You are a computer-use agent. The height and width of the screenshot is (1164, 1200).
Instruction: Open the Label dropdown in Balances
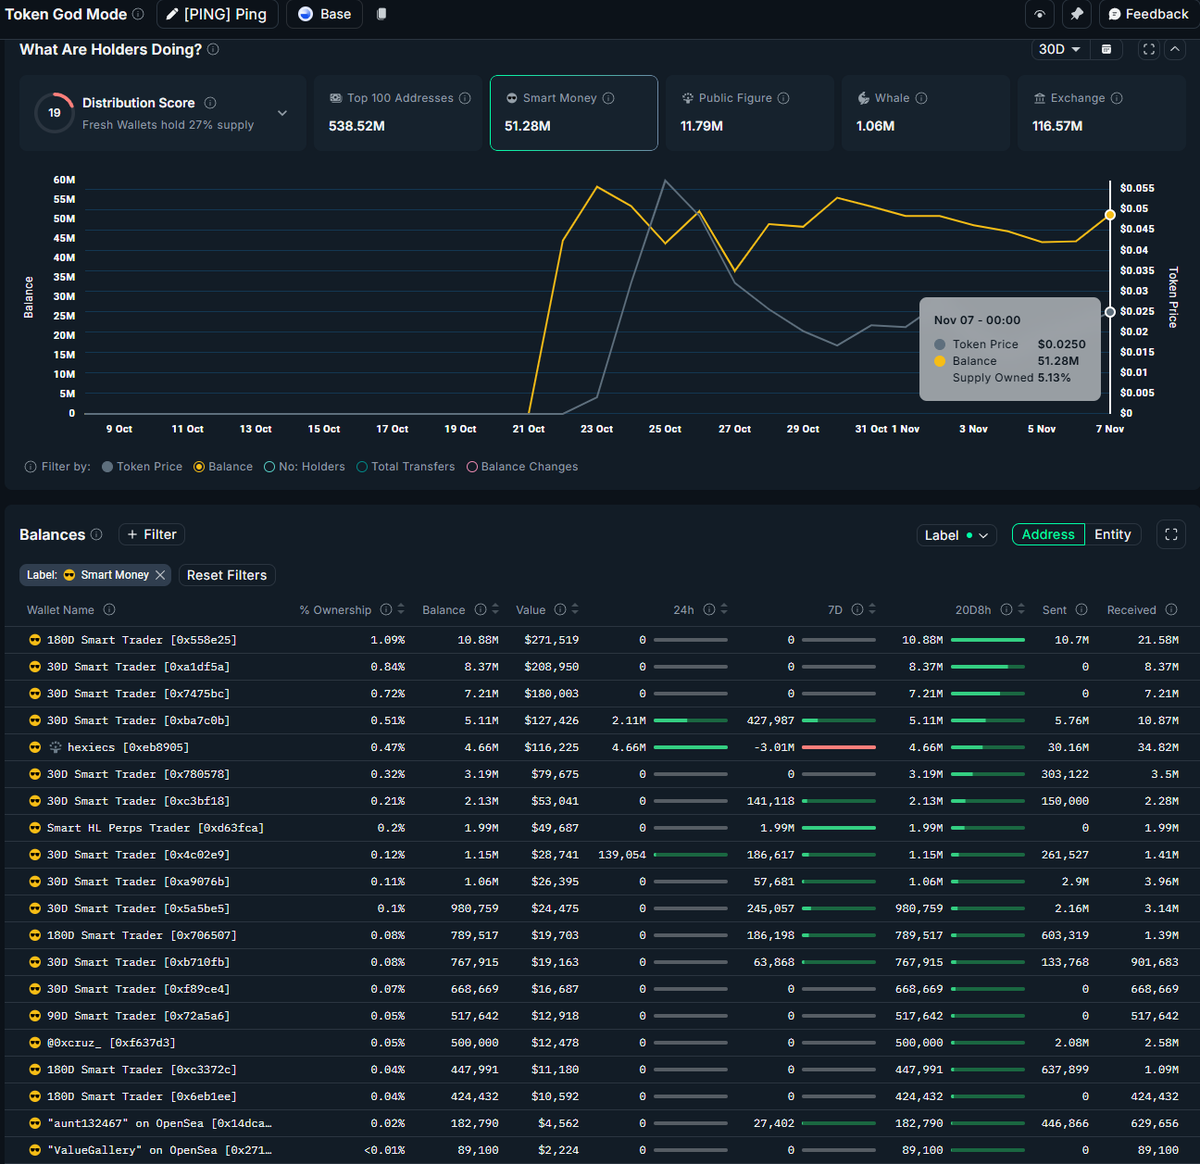pos(955,535)
